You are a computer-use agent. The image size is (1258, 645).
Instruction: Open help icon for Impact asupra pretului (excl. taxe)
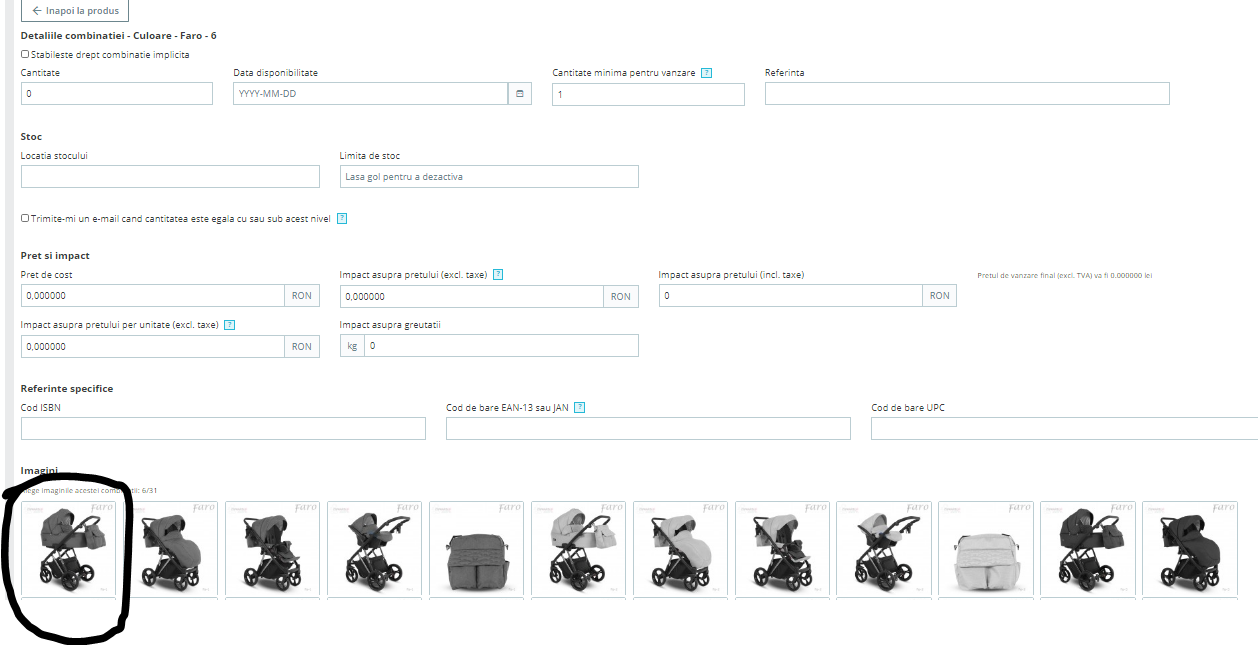(x=498, y=275)
